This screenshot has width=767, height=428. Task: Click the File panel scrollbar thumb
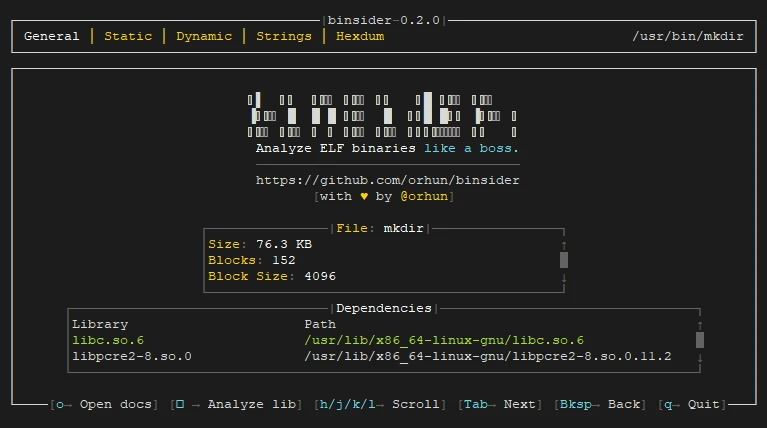tap(564, 260)
